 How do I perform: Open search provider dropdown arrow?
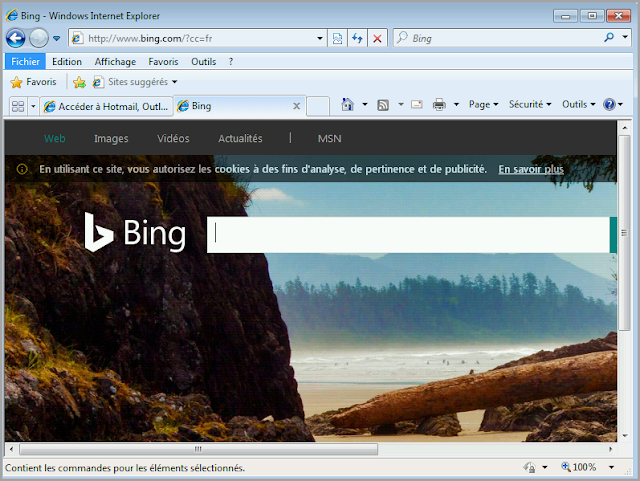click(x=625, y=37)
